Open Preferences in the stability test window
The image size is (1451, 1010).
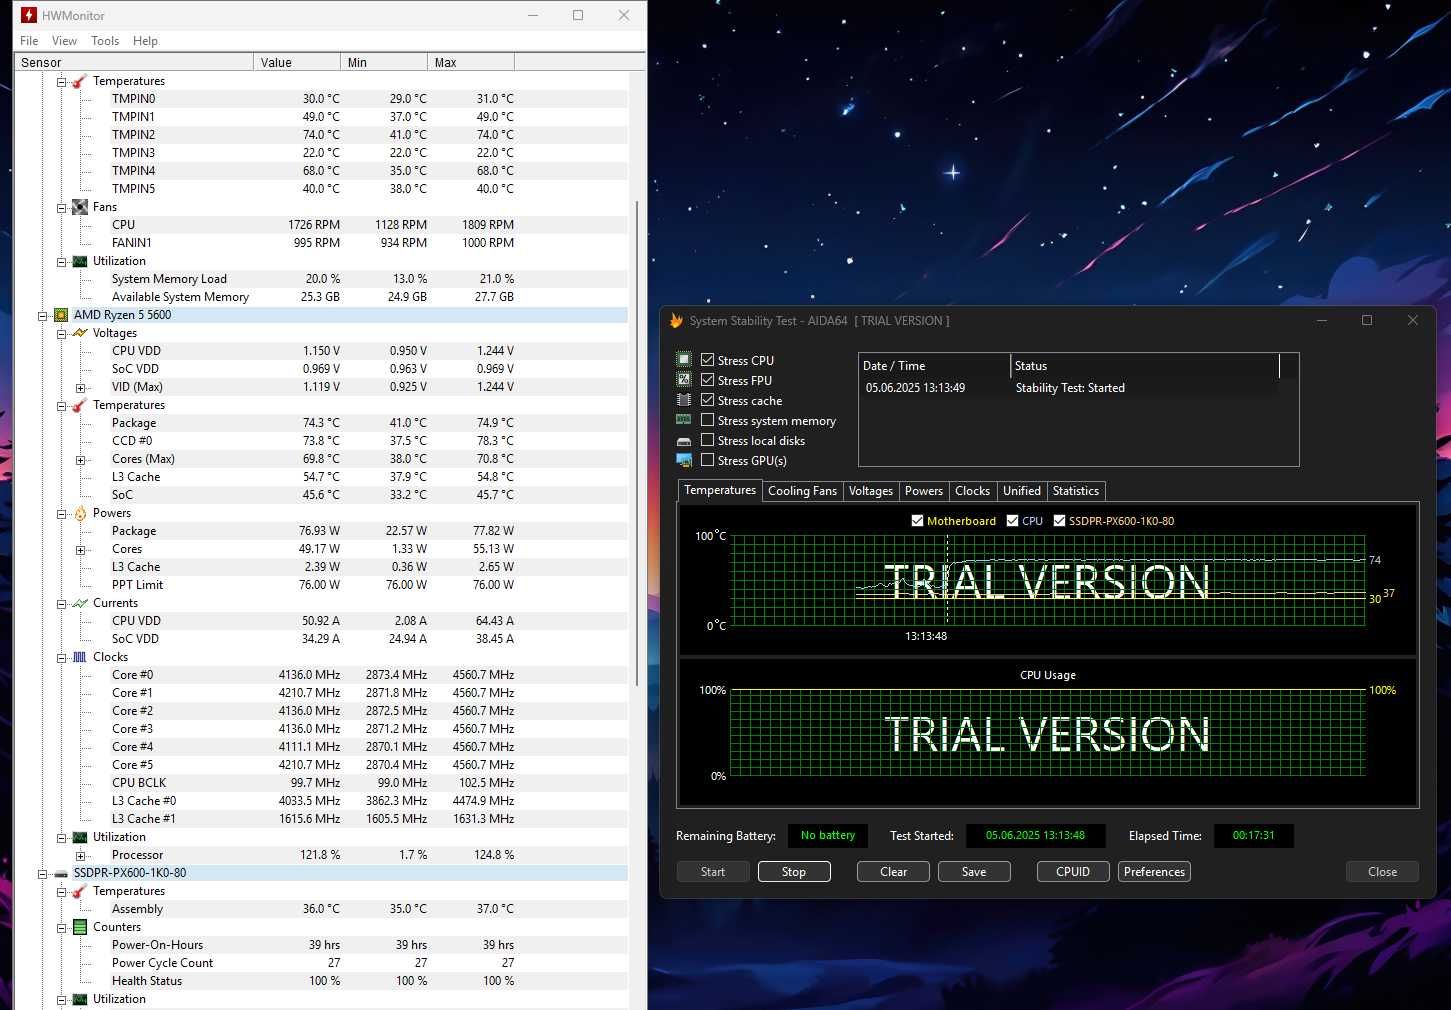1154,872
